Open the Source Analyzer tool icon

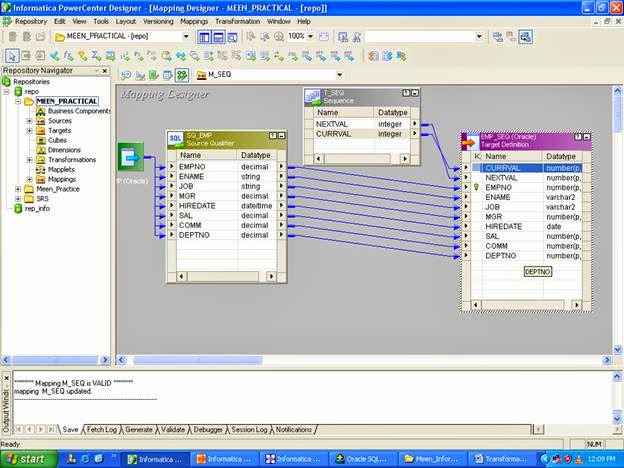point(126,75)
